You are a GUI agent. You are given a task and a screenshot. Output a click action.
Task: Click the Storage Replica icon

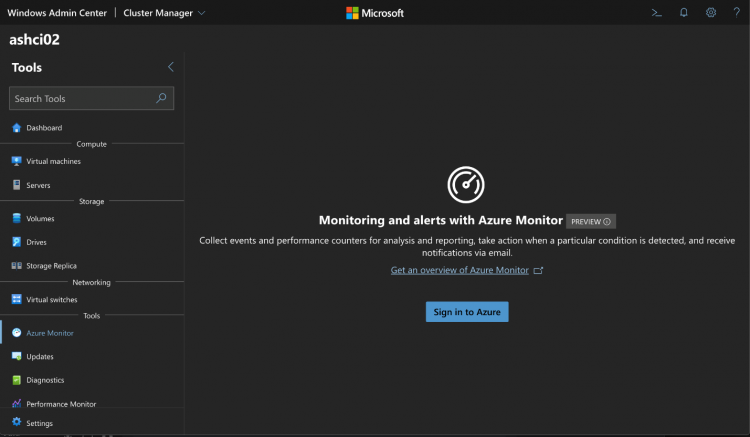pos(16,266)
